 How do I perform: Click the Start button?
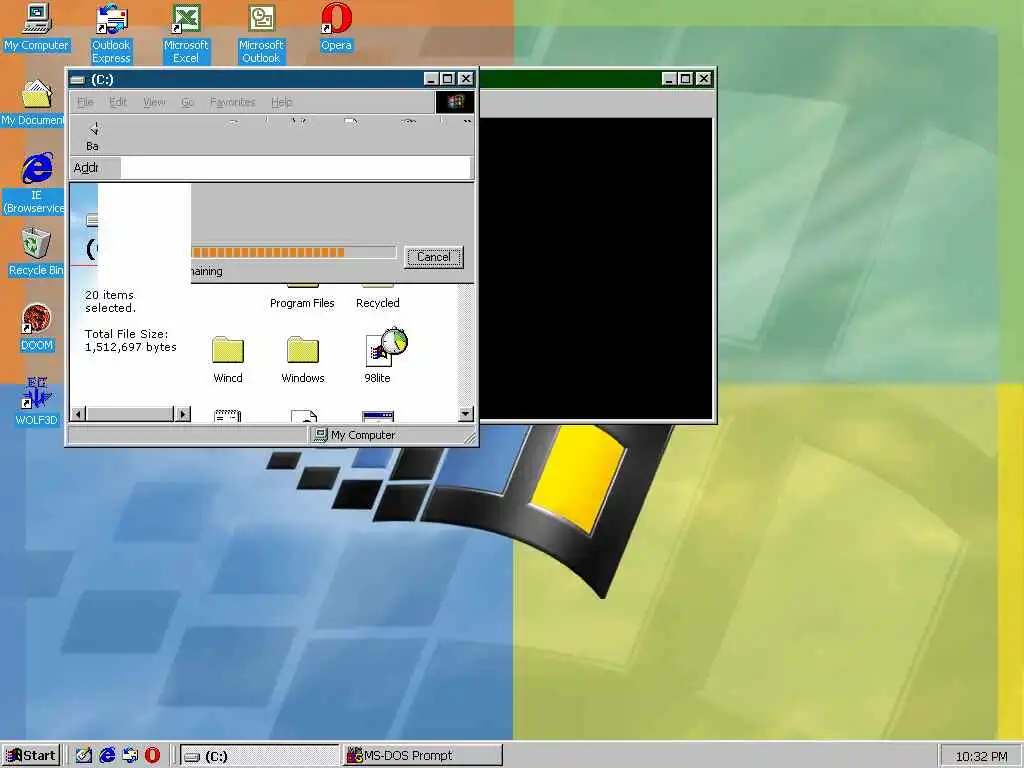[x=31, y=755]
